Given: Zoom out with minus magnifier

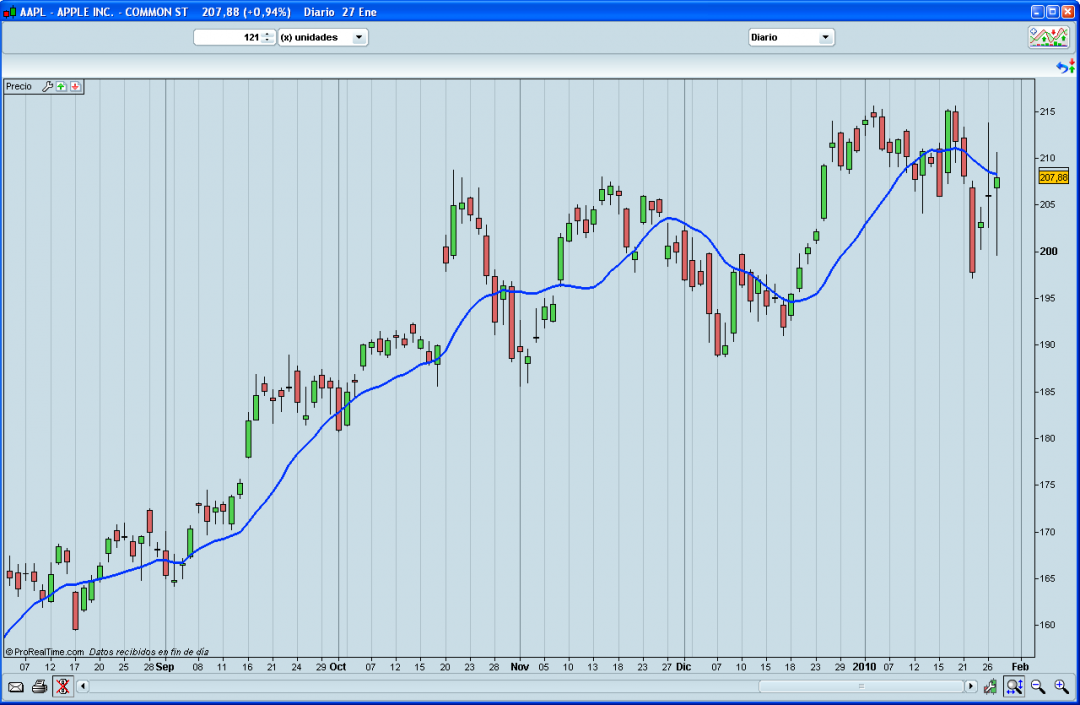Looking at the screenshot, I should (x=1038, y=686).
